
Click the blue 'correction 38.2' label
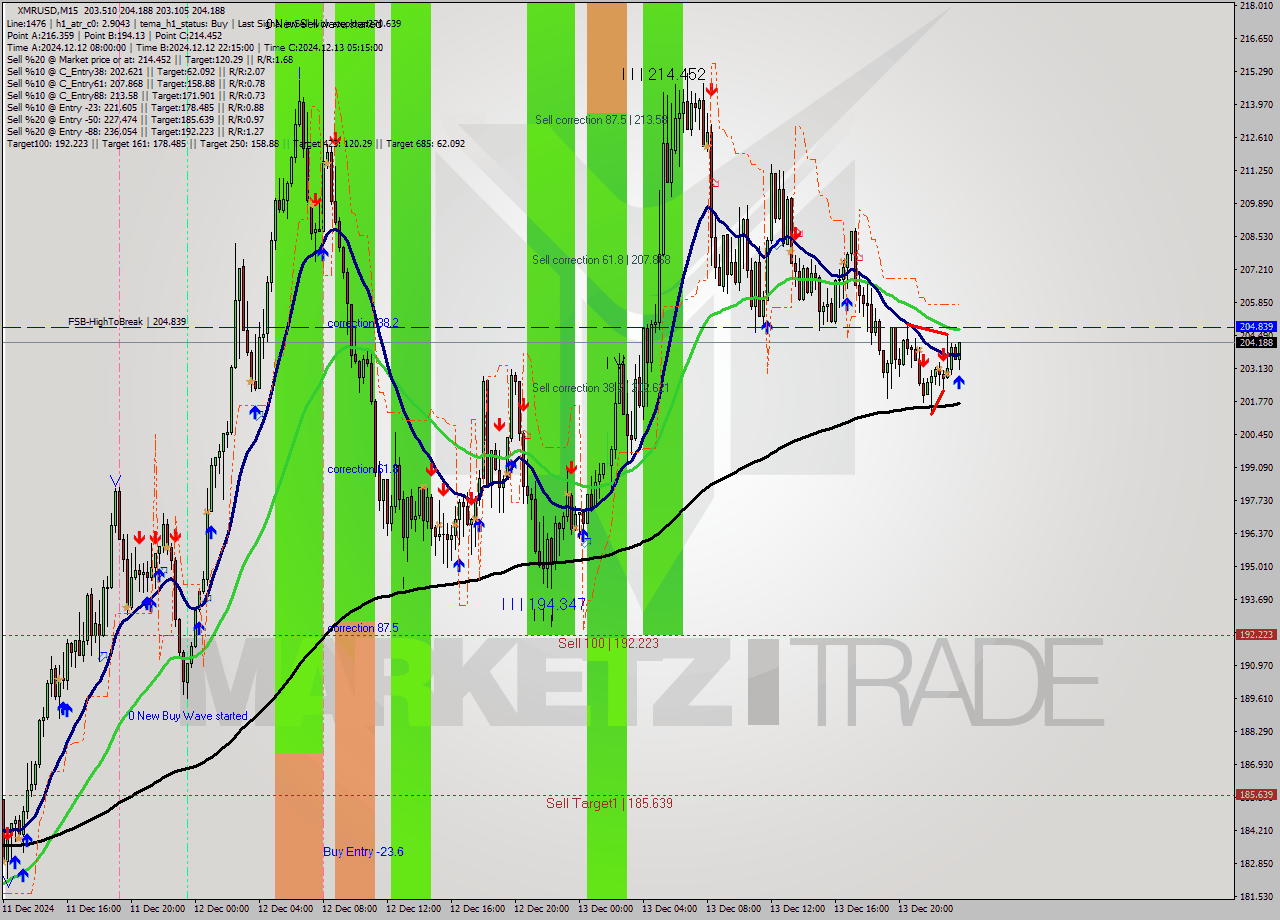point(363,323)
